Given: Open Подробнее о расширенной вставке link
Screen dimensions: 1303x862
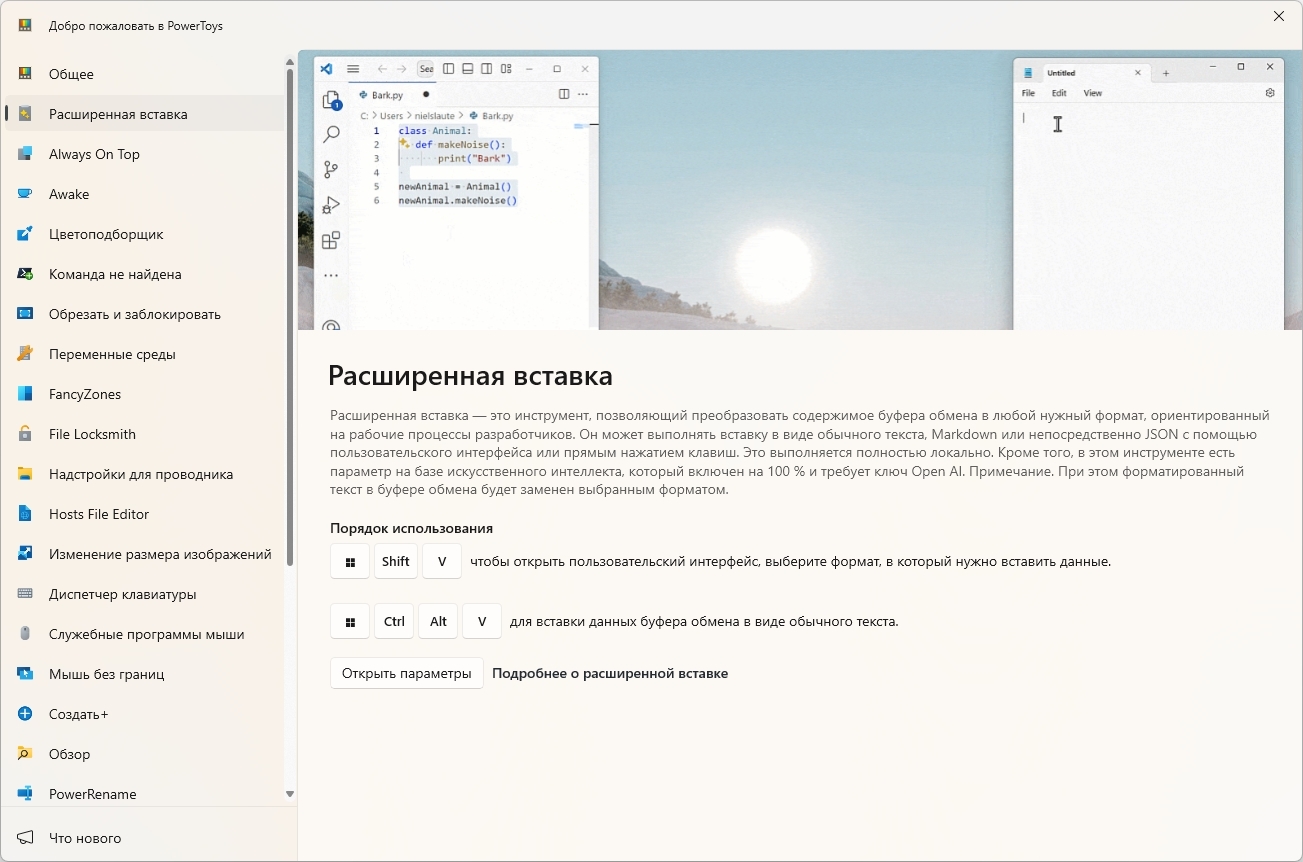Looking at the screenshot, I should tap(610, 673).
